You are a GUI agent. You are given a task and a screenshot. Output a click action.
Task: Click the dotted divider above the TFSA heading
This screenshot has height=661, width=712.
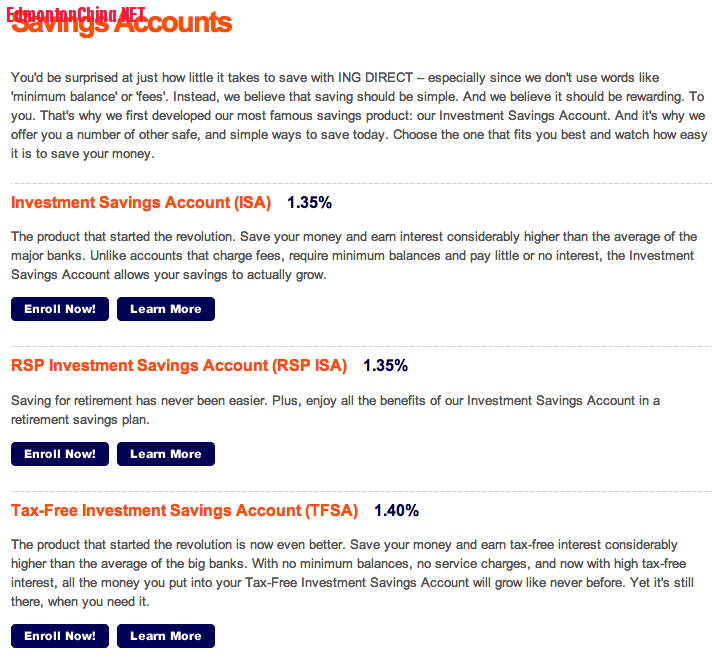point(360,489)
